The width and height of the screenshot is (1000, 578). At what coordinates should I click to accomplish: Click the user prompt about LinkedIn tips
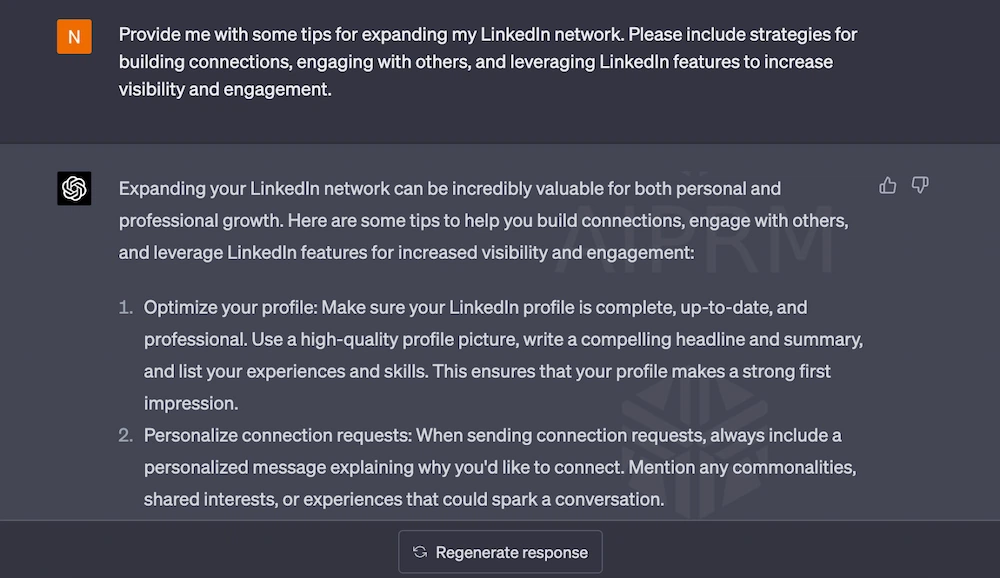click(488, 61)
